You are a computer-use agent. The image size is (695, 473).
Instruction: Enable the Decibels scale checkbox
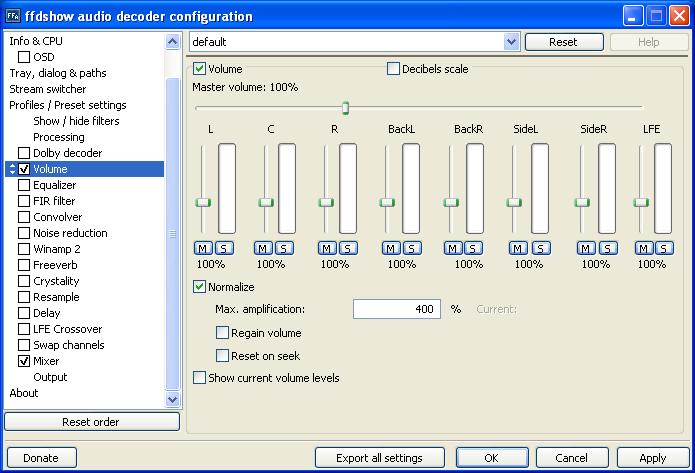coord(393,69)
